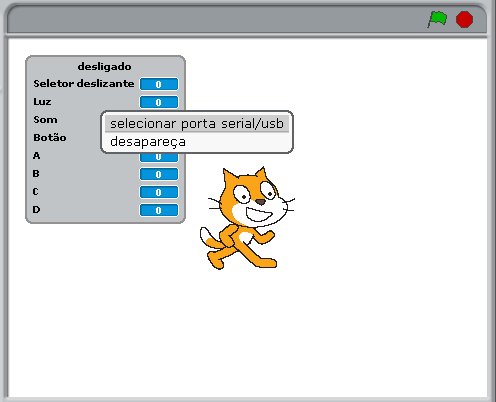
Task: Click the 'D' input label
Action: 36,210
